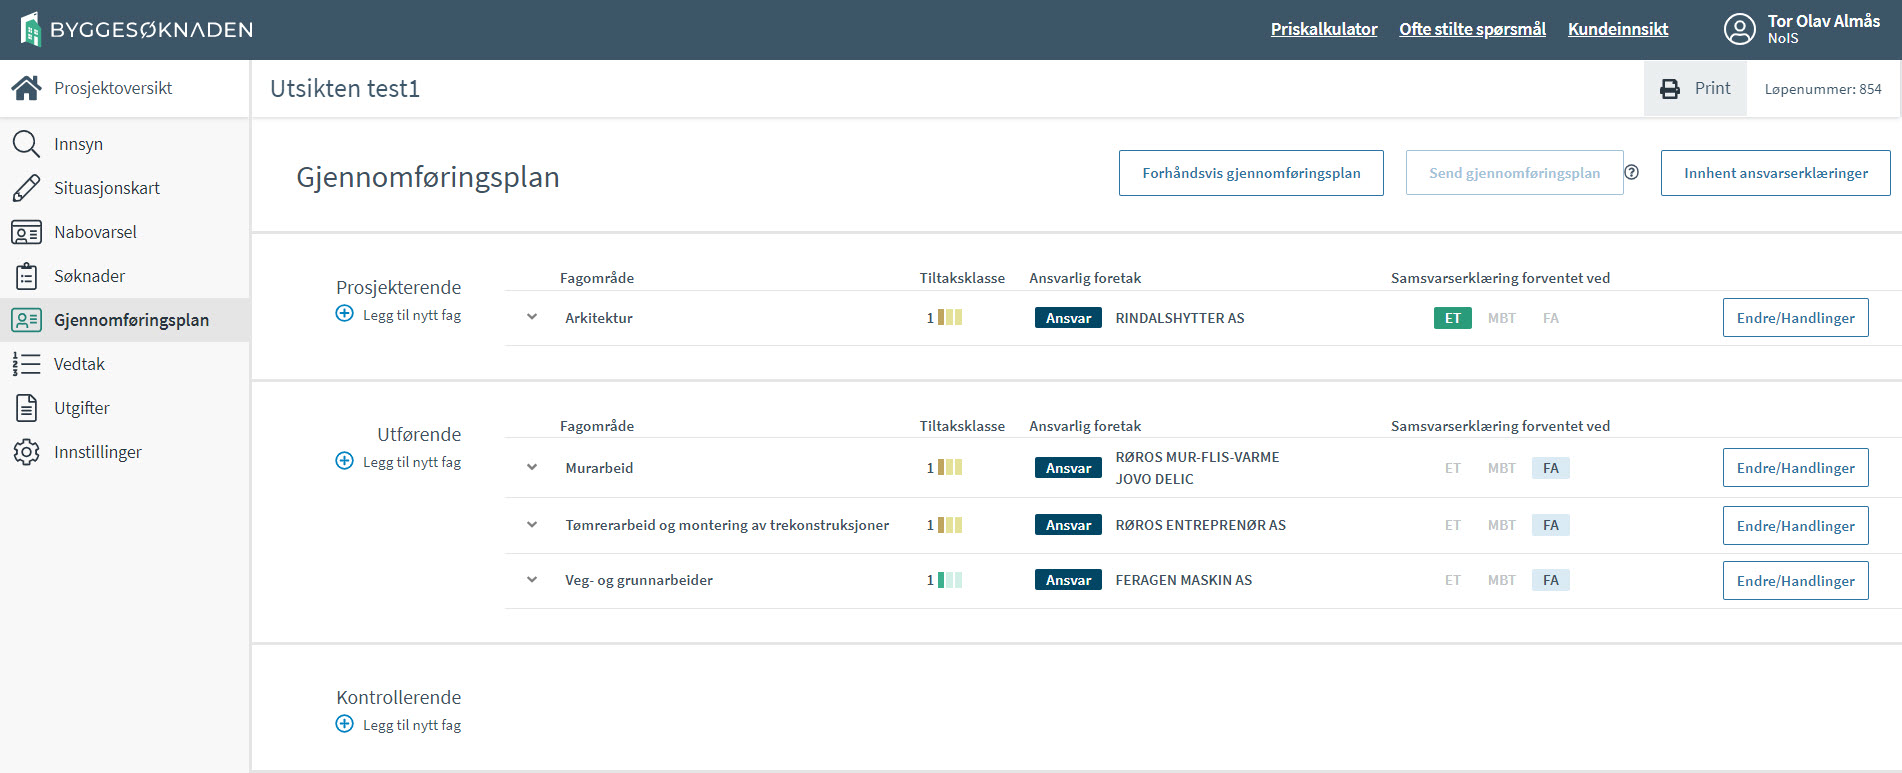Open the Priskalkulator link
Screen dimensions: 1902x773
(1324, 29)
